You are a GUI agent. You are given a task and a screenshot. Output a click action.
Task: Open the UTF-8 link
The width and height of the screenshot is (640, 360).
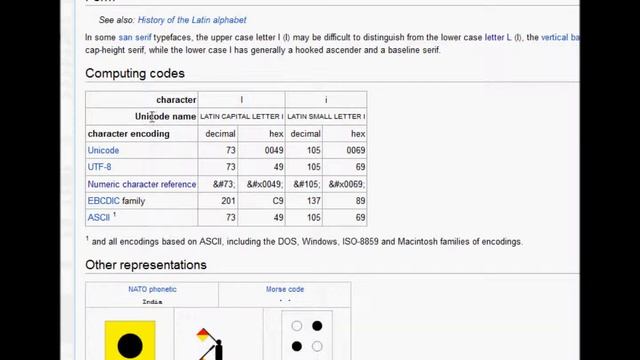pyautogui.click(x=99, y=167)
